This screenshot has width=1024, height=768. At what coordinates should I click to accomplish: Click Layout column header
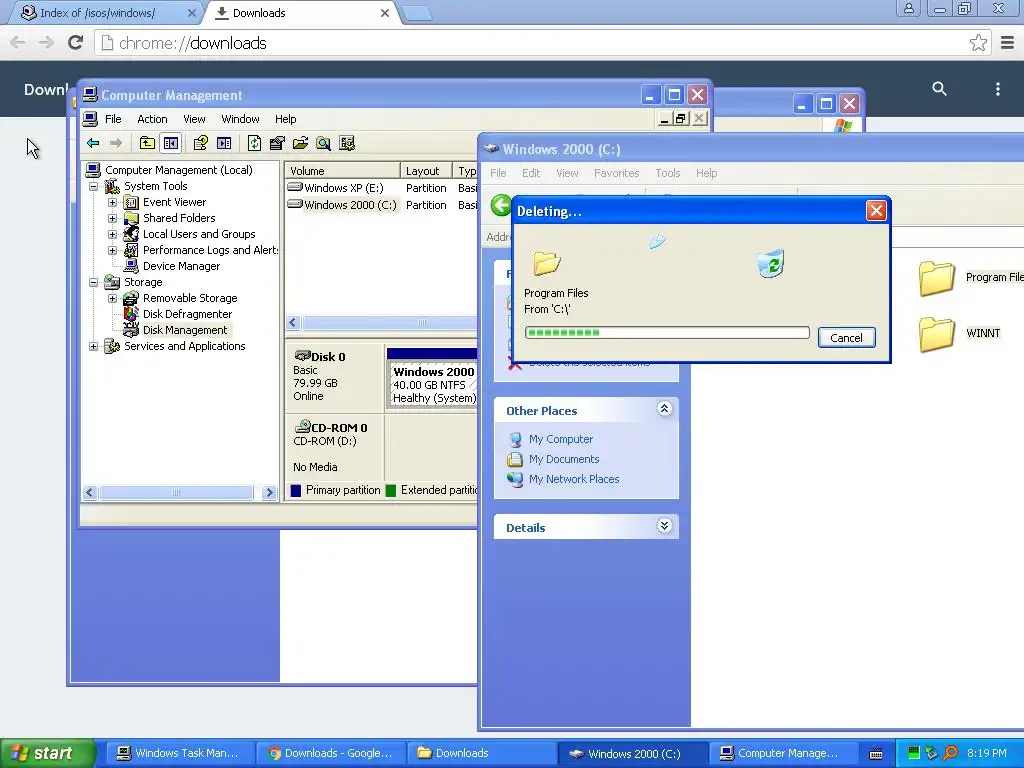click(425, 171)
